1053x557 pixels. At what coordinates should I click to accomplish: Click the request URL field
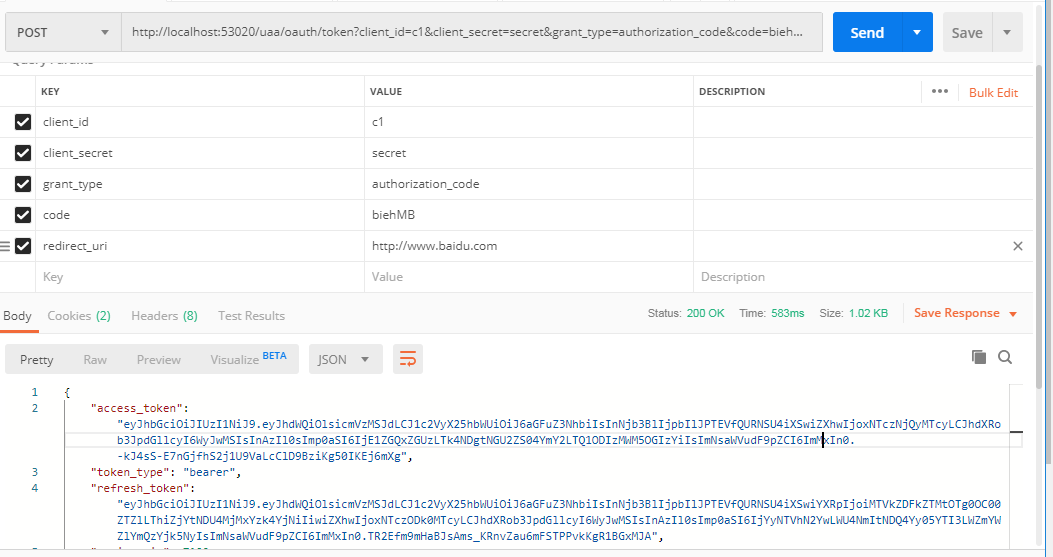471,32
